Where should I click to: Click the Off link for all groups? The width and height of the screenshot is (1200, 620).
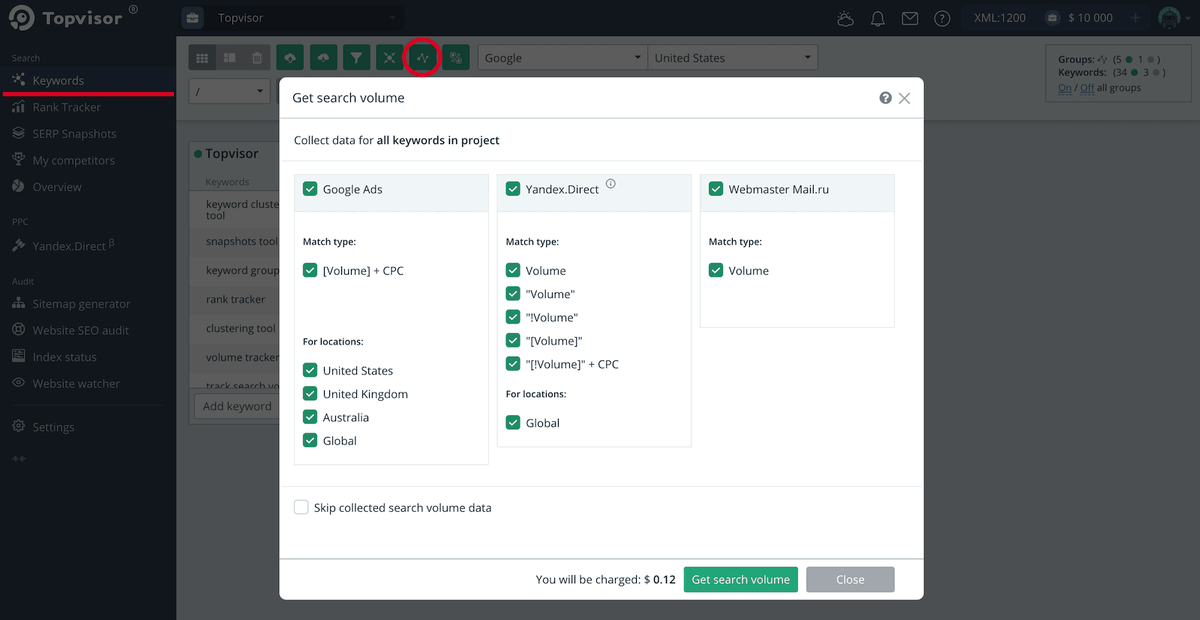(x=1087, y=88)
